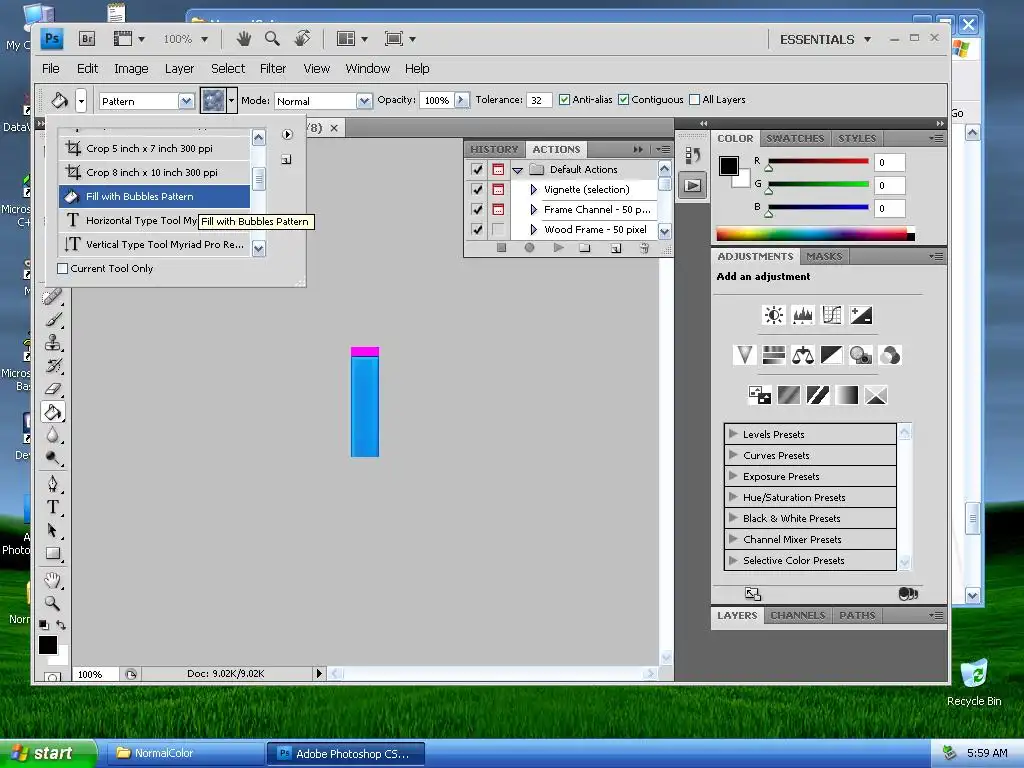Open the Pattern fill source dropdown
Screen dimensions: 1024x768
pos(186,101)
